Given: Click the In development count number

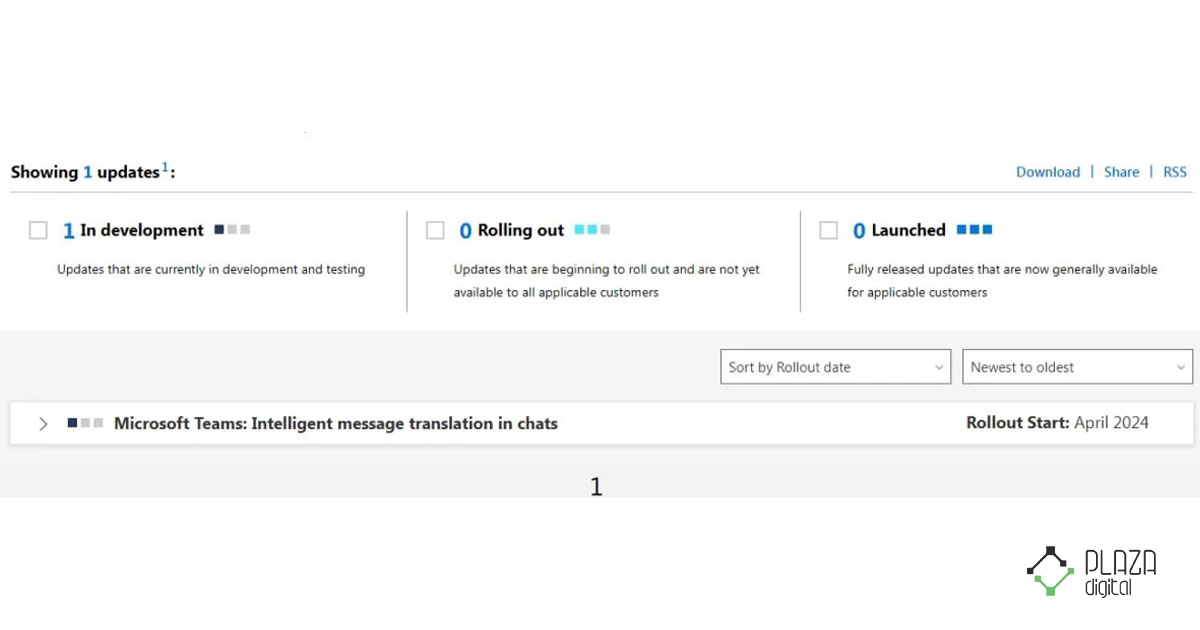Looking at the screenshot, I should 68,231.
